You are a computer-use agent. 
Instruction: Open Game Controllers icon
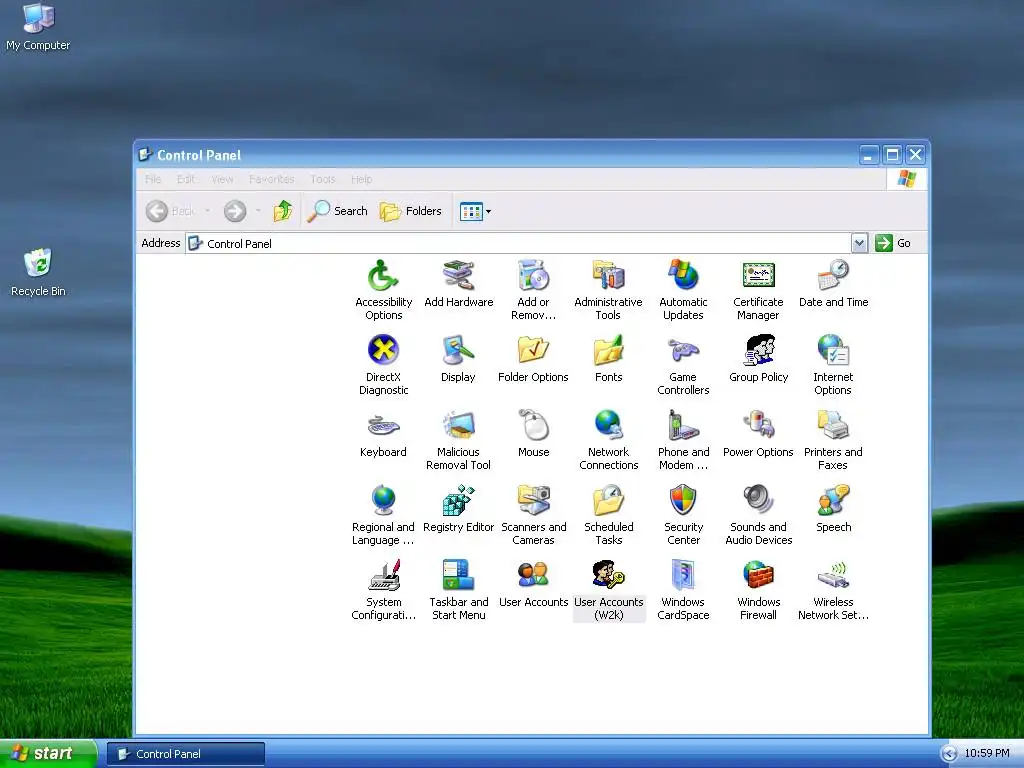(683, 365)
